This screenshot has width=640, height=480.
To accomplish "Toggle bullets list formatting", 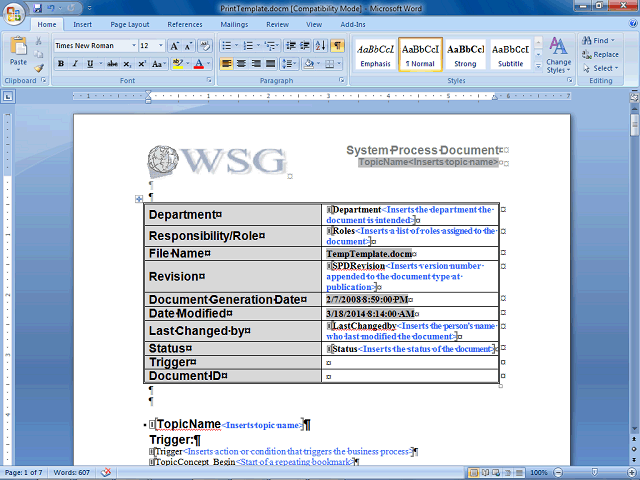I will 226,46.
